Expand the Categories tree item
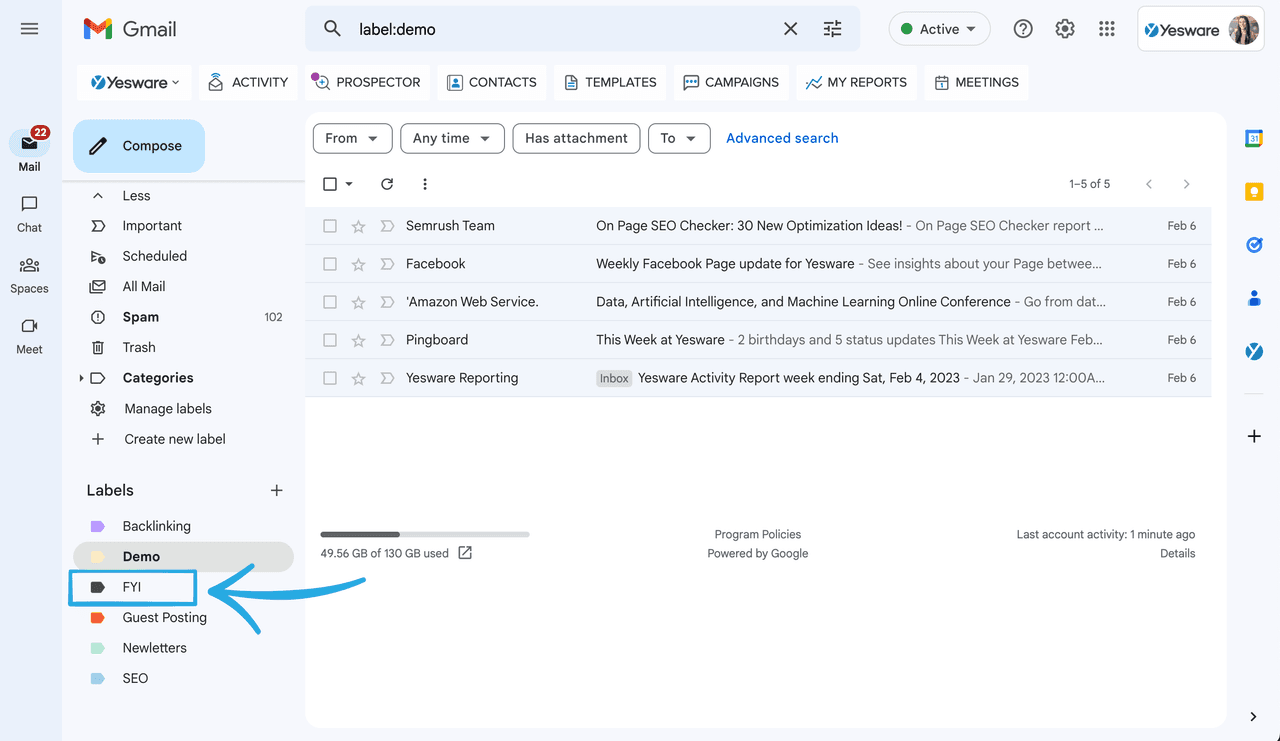This screenshot has width=1280, height=741. point(81,378)
